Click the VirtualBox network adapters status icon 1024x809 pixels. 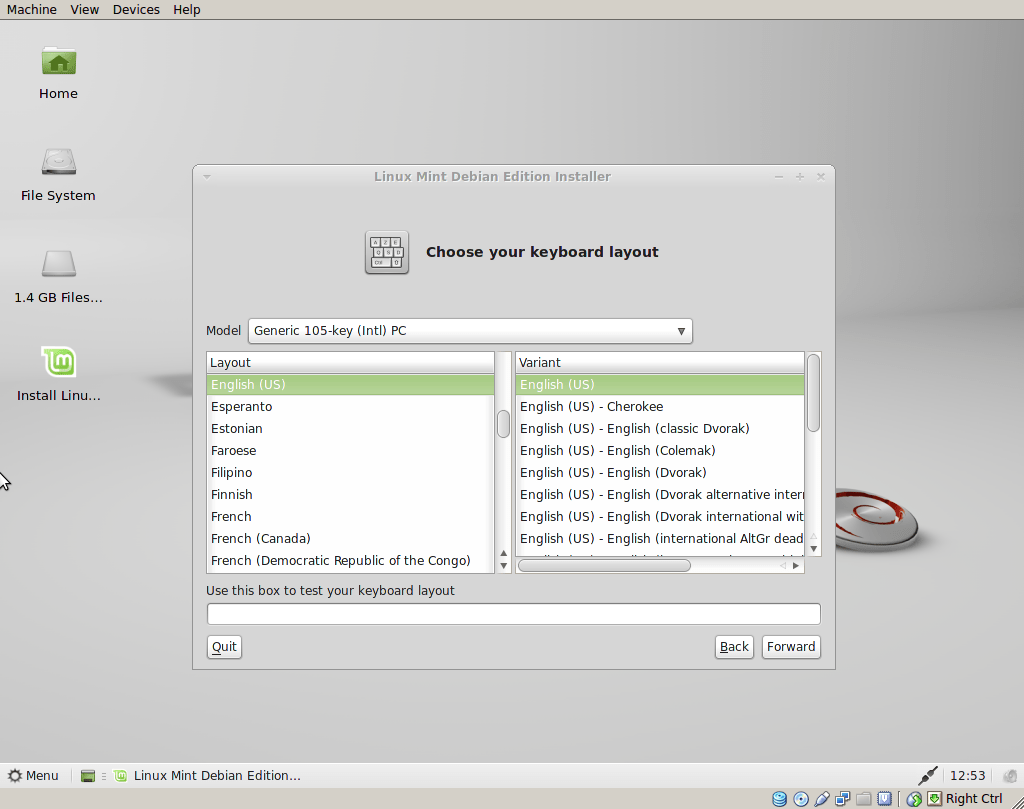point(842,799)
